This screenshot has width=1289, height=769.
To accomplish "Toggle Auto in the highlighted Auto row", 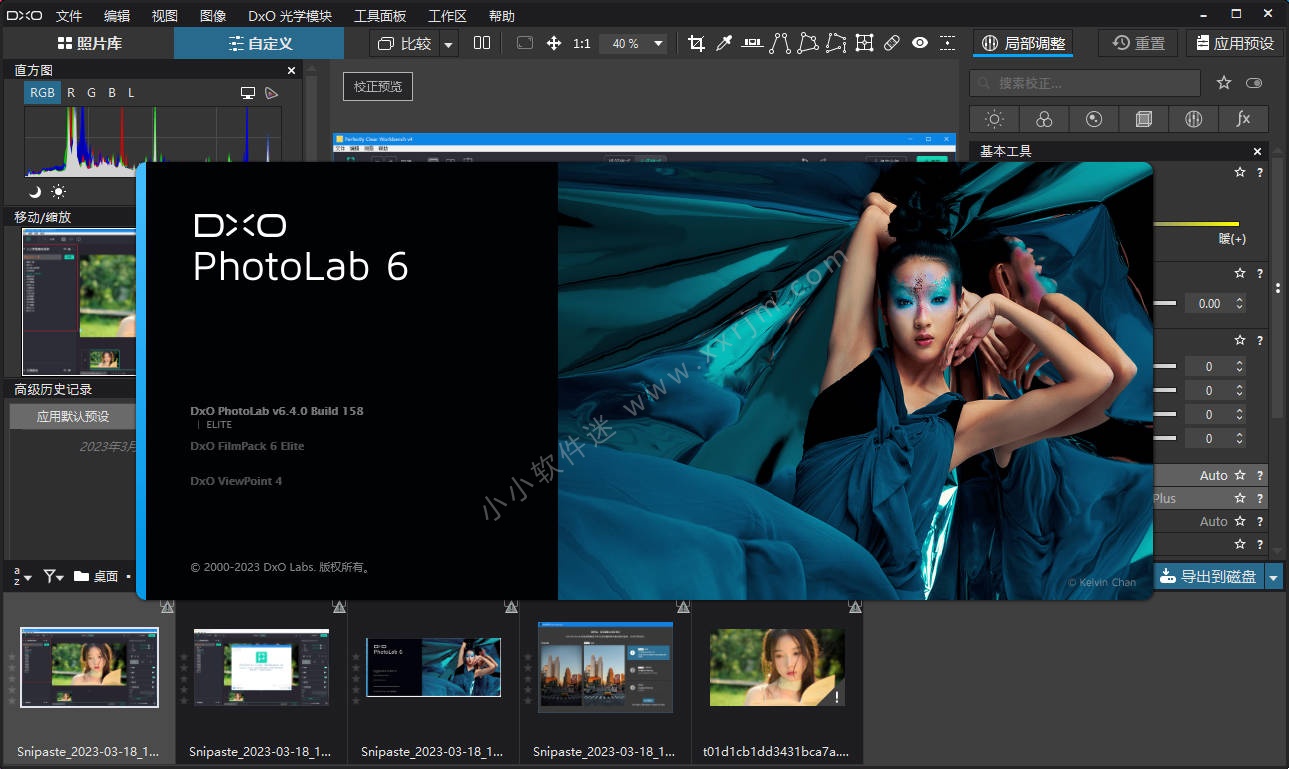I will tap(1213, 475).
